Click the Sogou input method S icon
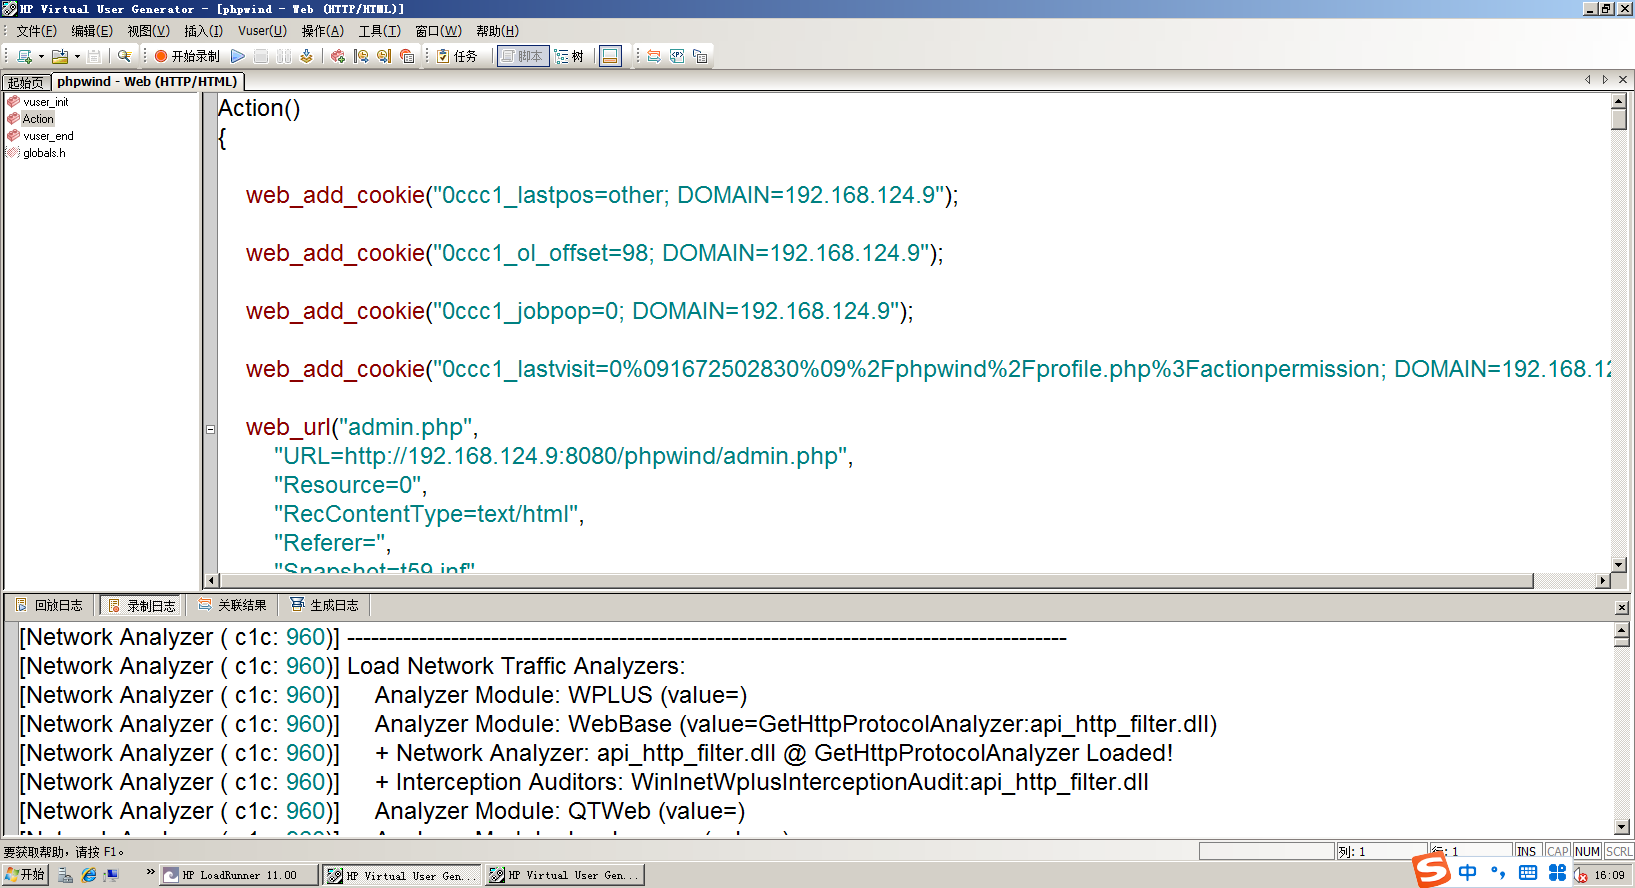 coord(1432,870)
